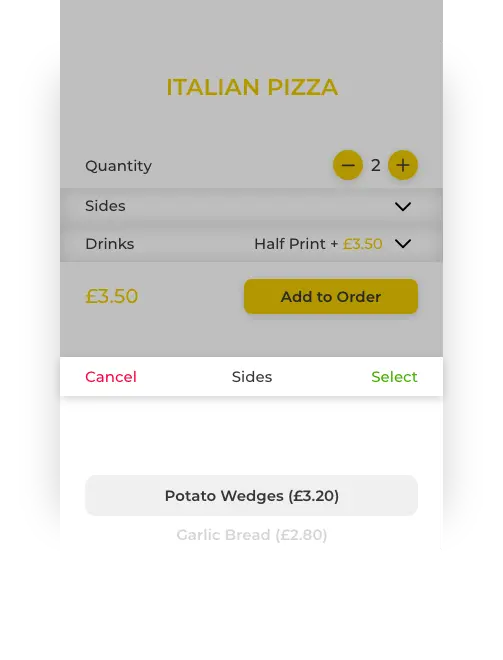
Task: Click empty picker area above Potato Wedges
Action: [x=252, y=436]
